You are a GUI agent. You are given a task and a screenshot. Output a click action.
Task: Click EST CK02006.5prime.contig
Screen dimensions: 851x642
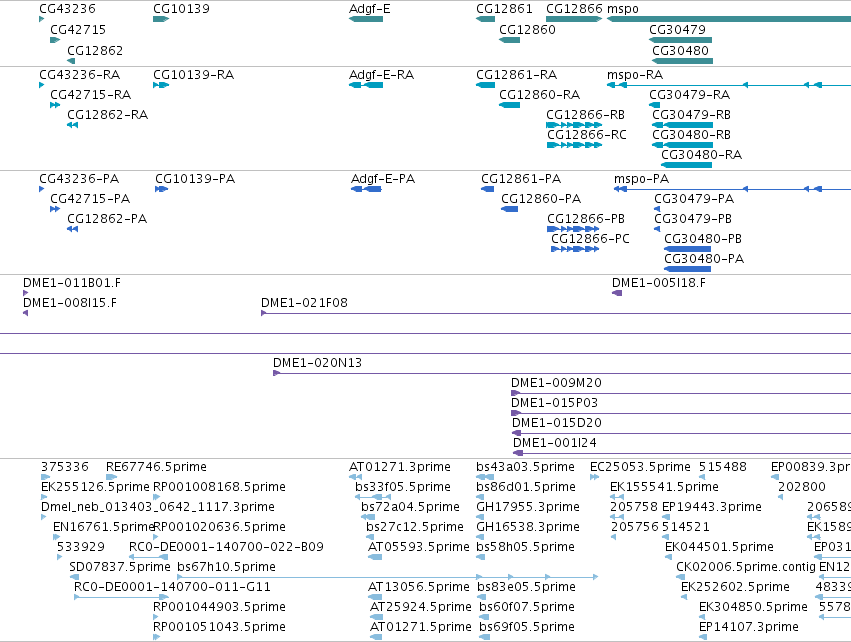746,567
